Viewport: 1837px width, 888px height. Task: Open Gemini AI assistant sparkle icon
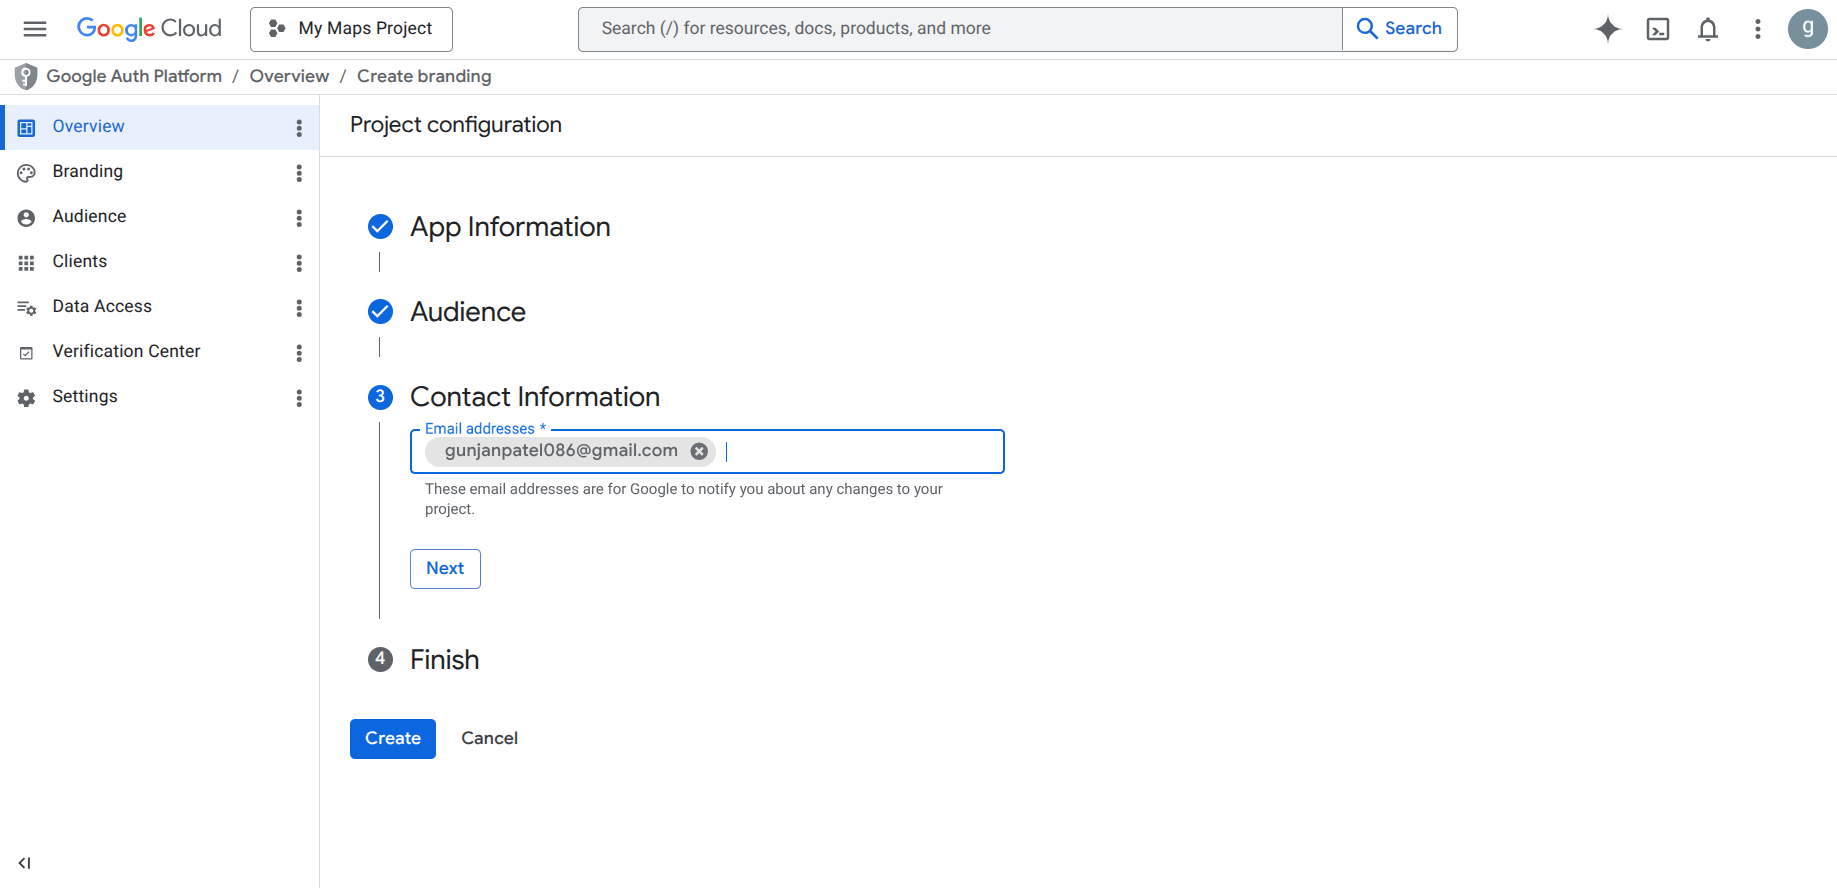coord(1607,29)
